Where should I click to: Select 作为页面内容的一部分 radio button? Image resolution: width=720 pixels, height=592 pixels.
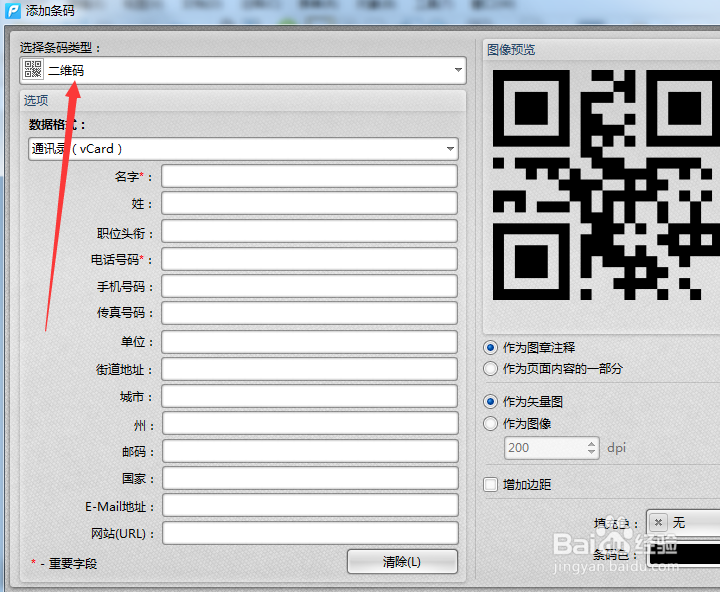click(490, 368)
